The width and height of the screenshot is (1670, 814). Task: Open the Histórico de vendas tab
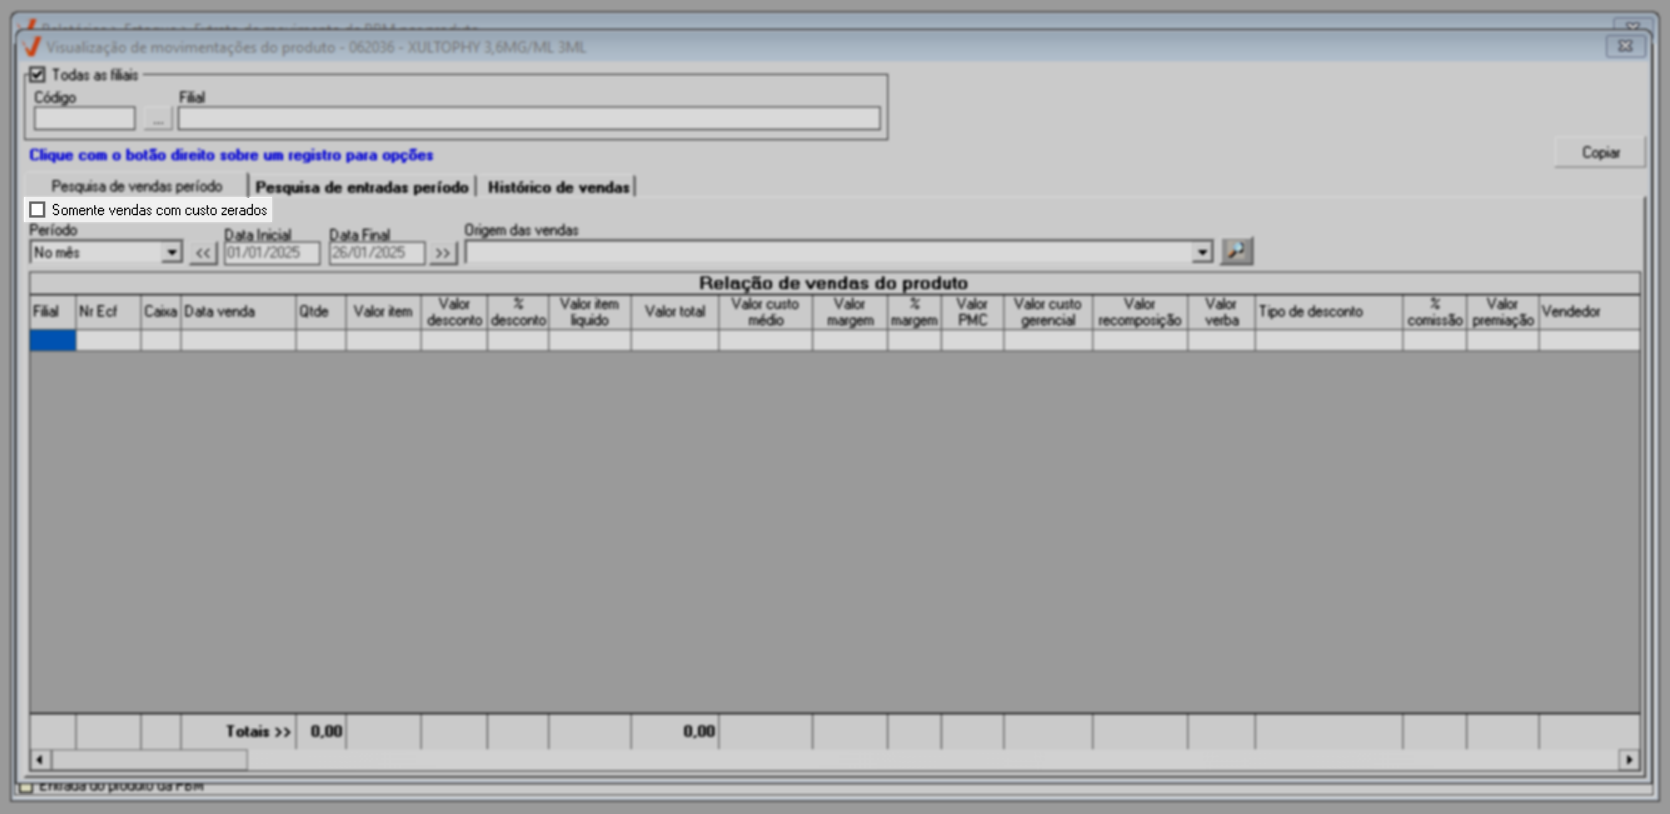tap(559, 187)
